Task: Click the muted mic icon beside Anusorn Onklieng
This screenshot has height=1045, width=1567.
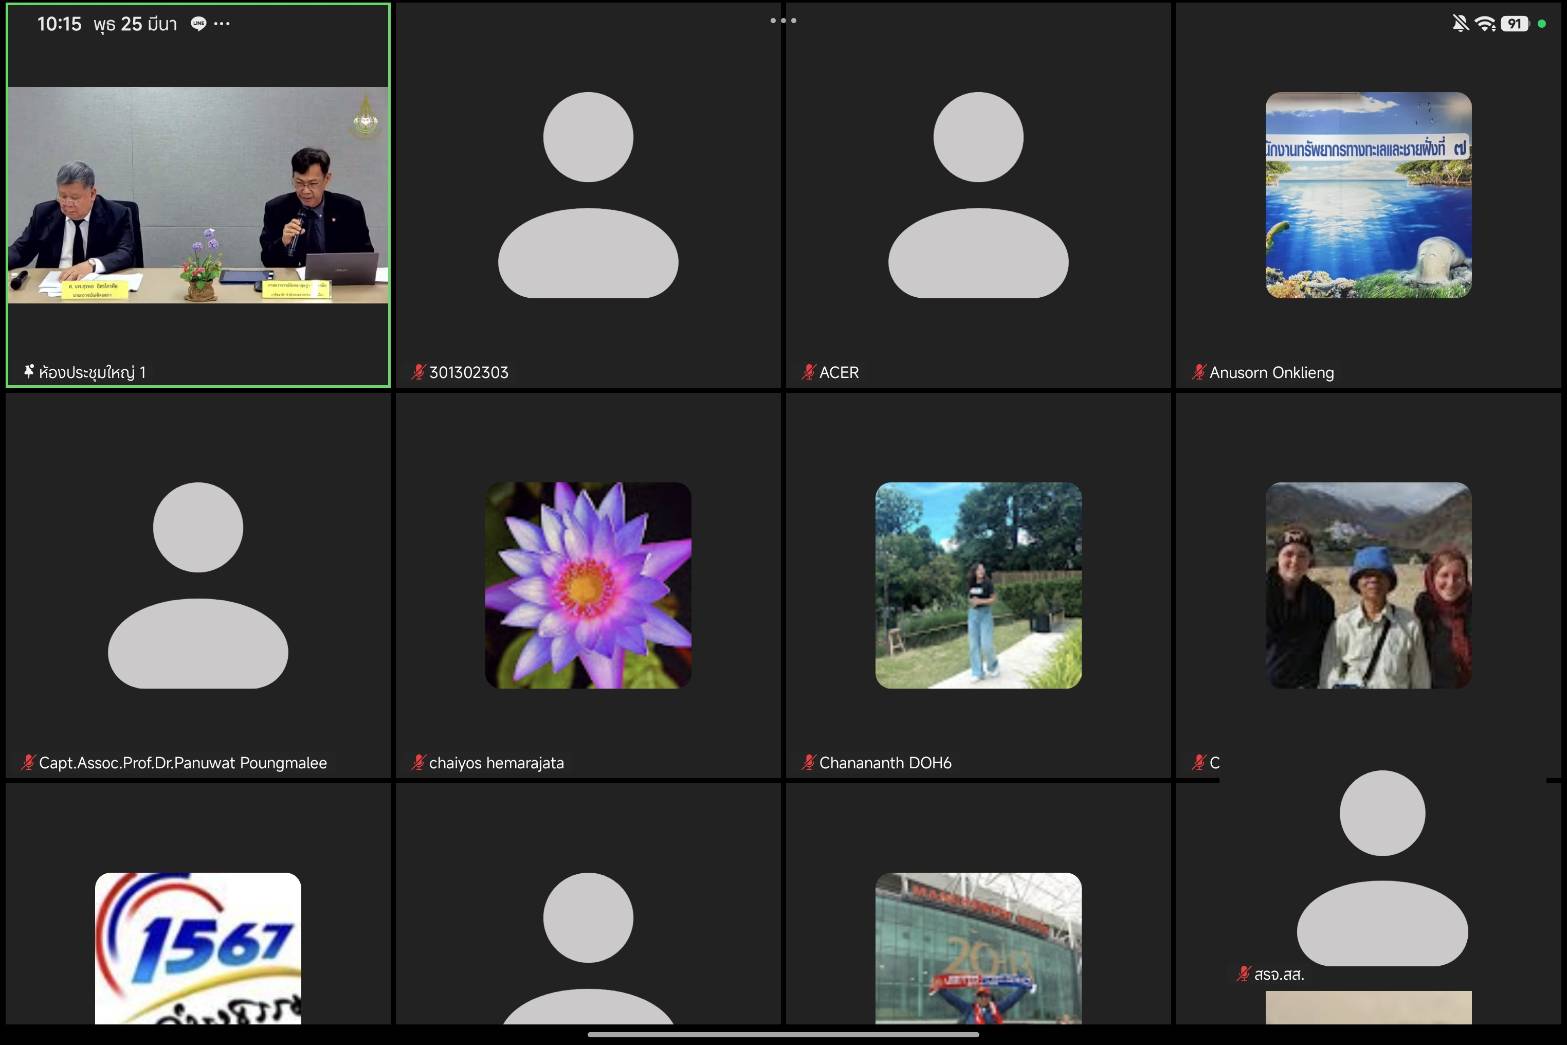Action: (x=1198, y=372)
